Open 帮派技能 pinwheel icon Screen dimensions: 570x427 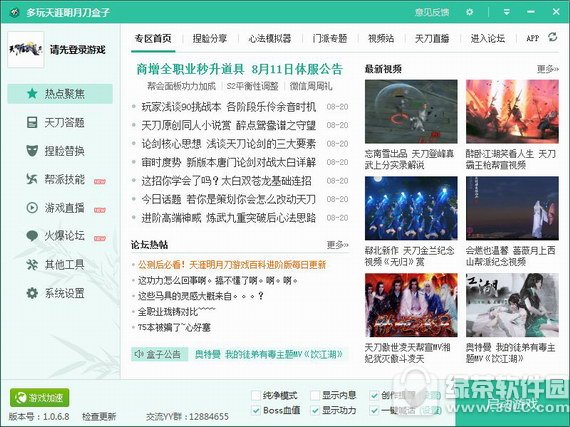pyautogui.click(x=32, y=179)
